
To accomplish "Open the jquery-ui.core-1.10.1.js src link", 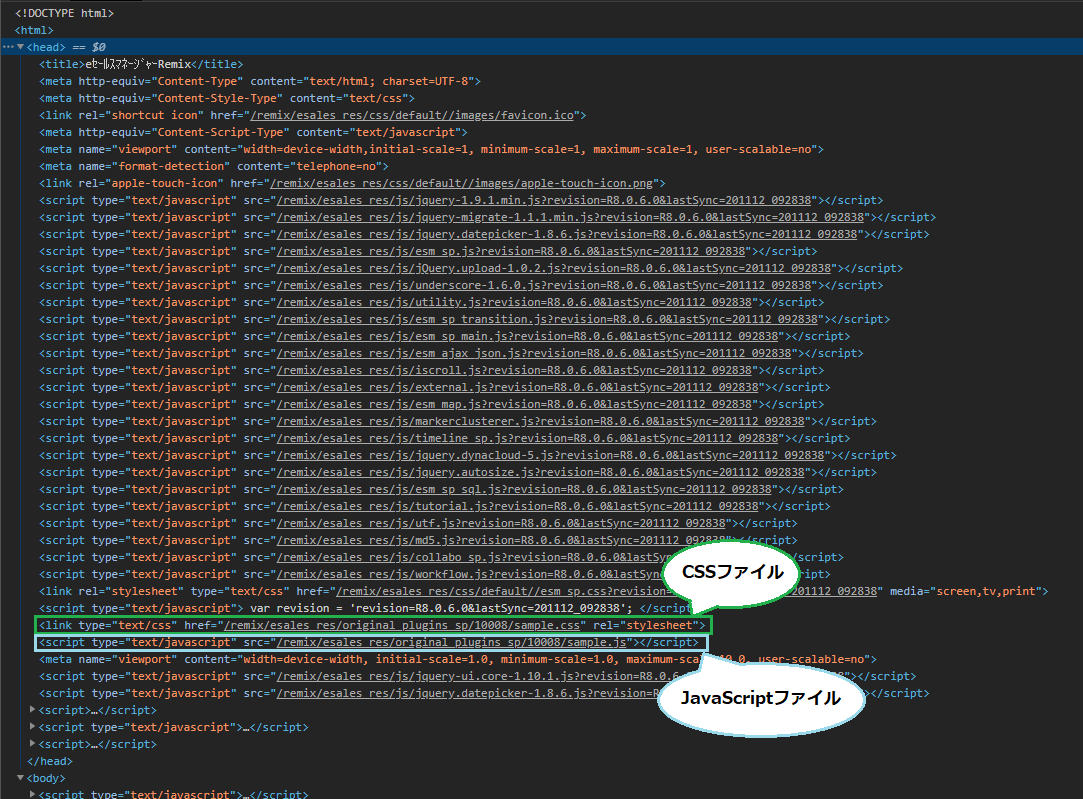I will point(478,676).
